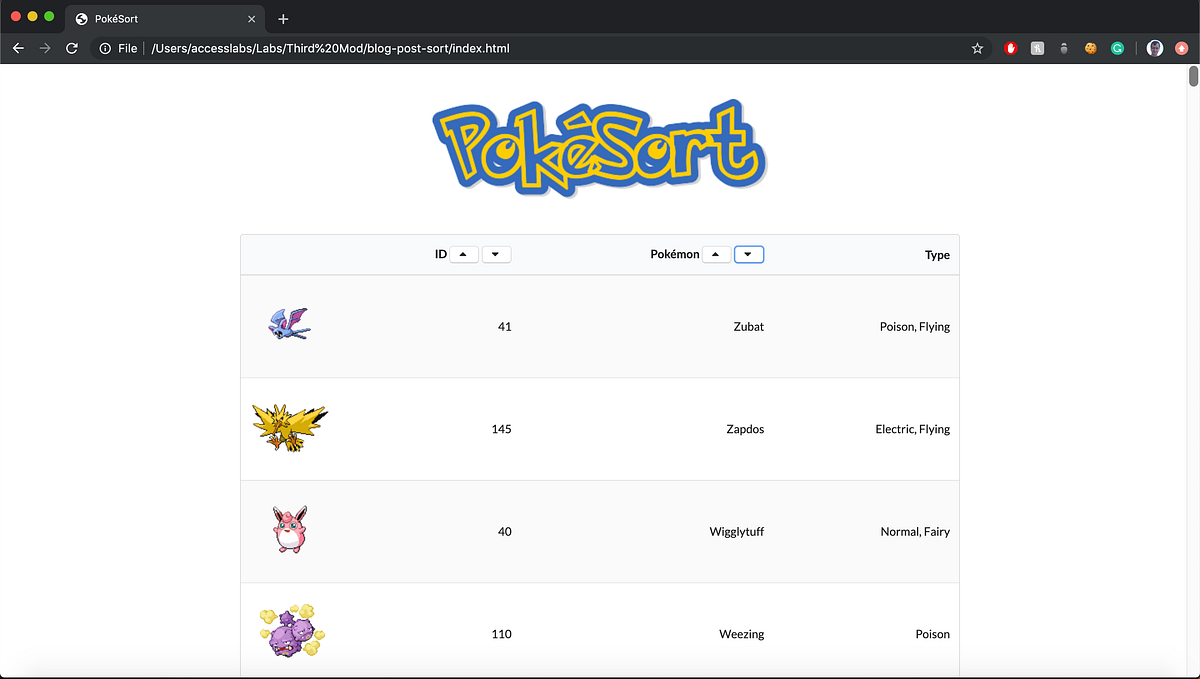The width and height of the screenshot is (1200, 679).
Task: Sort IDs in descending order
Action: point(496,254)
